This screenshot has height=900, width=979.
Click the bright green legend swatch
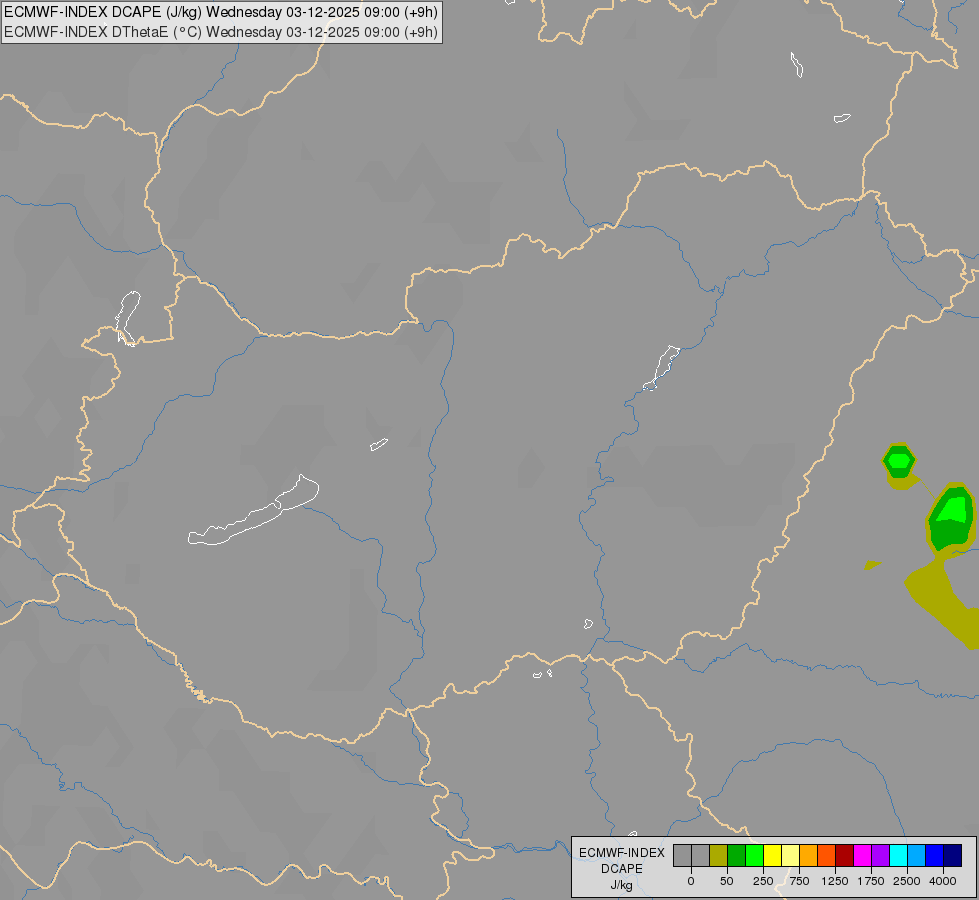(754, 855)
